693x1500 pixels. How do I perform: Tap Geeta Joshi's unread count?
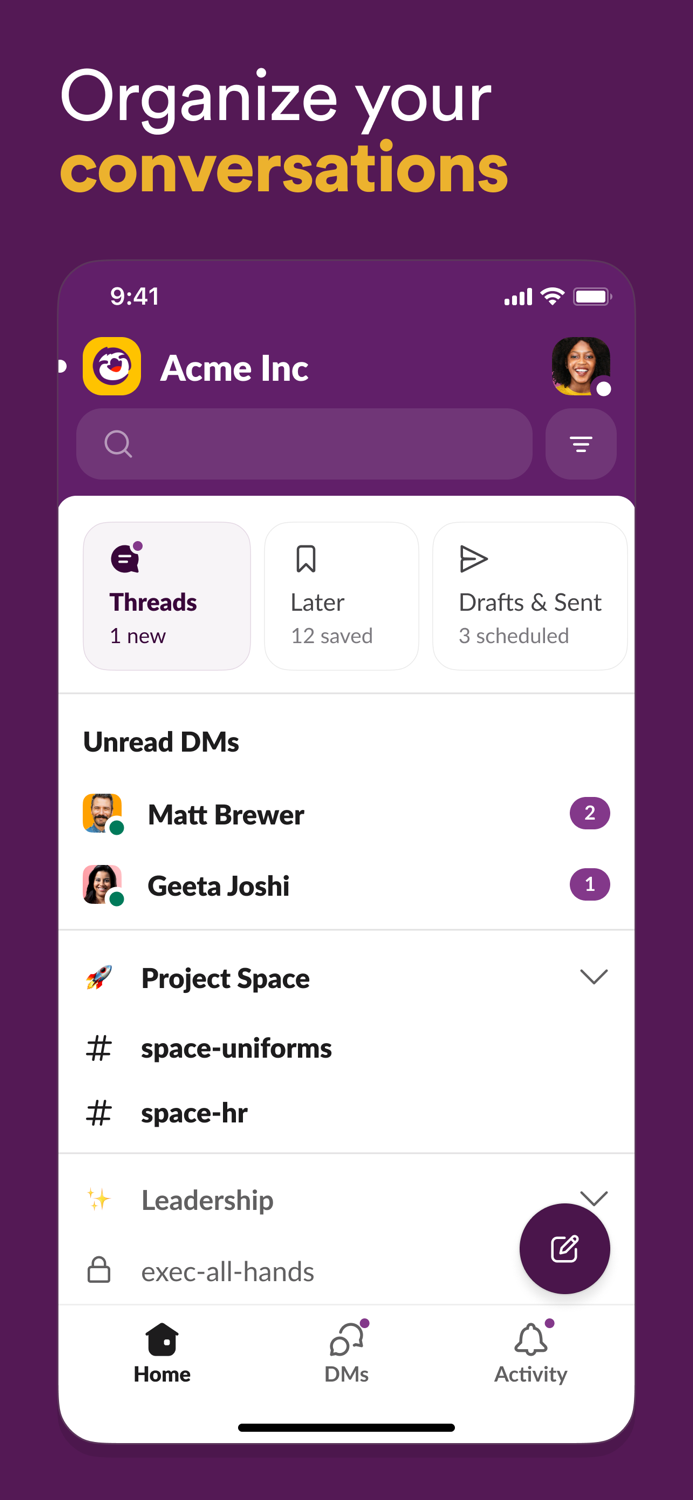[590, 885]
